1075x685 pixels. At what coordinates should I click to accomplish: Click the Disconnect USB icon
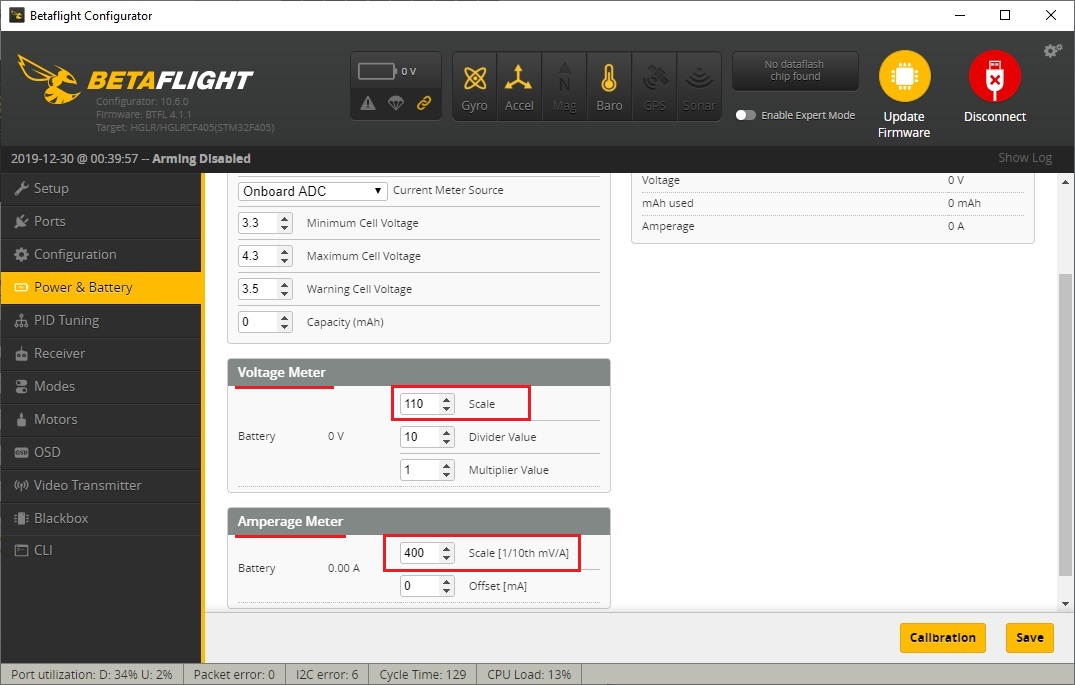[x=994, y=76]
